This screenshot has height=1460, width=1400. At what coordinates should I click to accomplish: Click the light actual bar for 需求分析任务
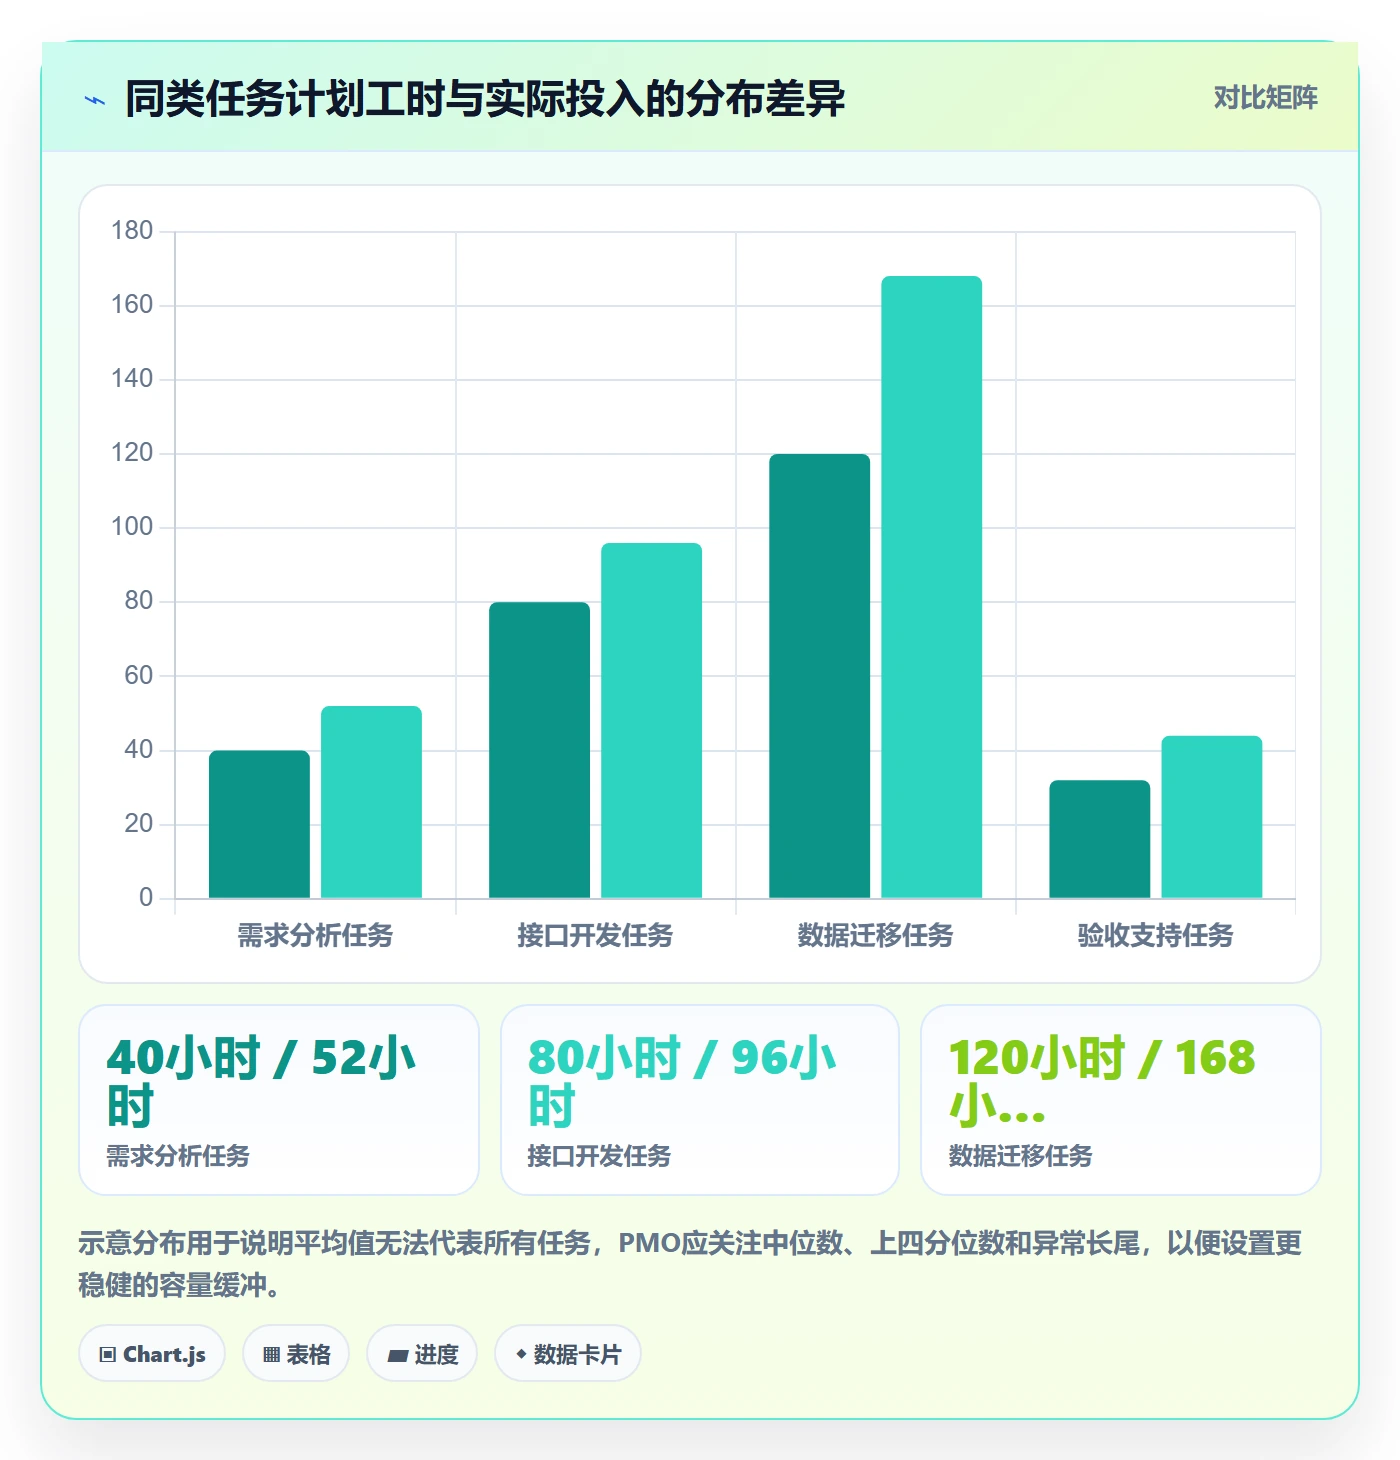pyautogui.click(x=371, y=802)
